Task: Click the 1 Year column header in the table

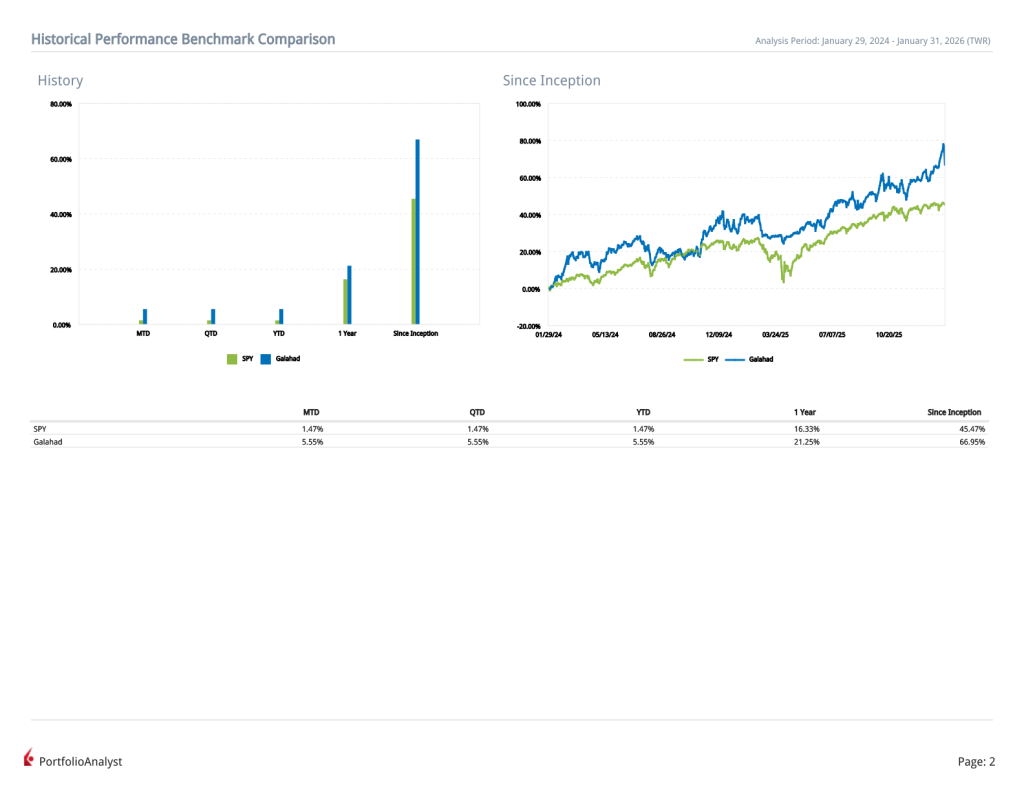Action: (x=805, y=412)
